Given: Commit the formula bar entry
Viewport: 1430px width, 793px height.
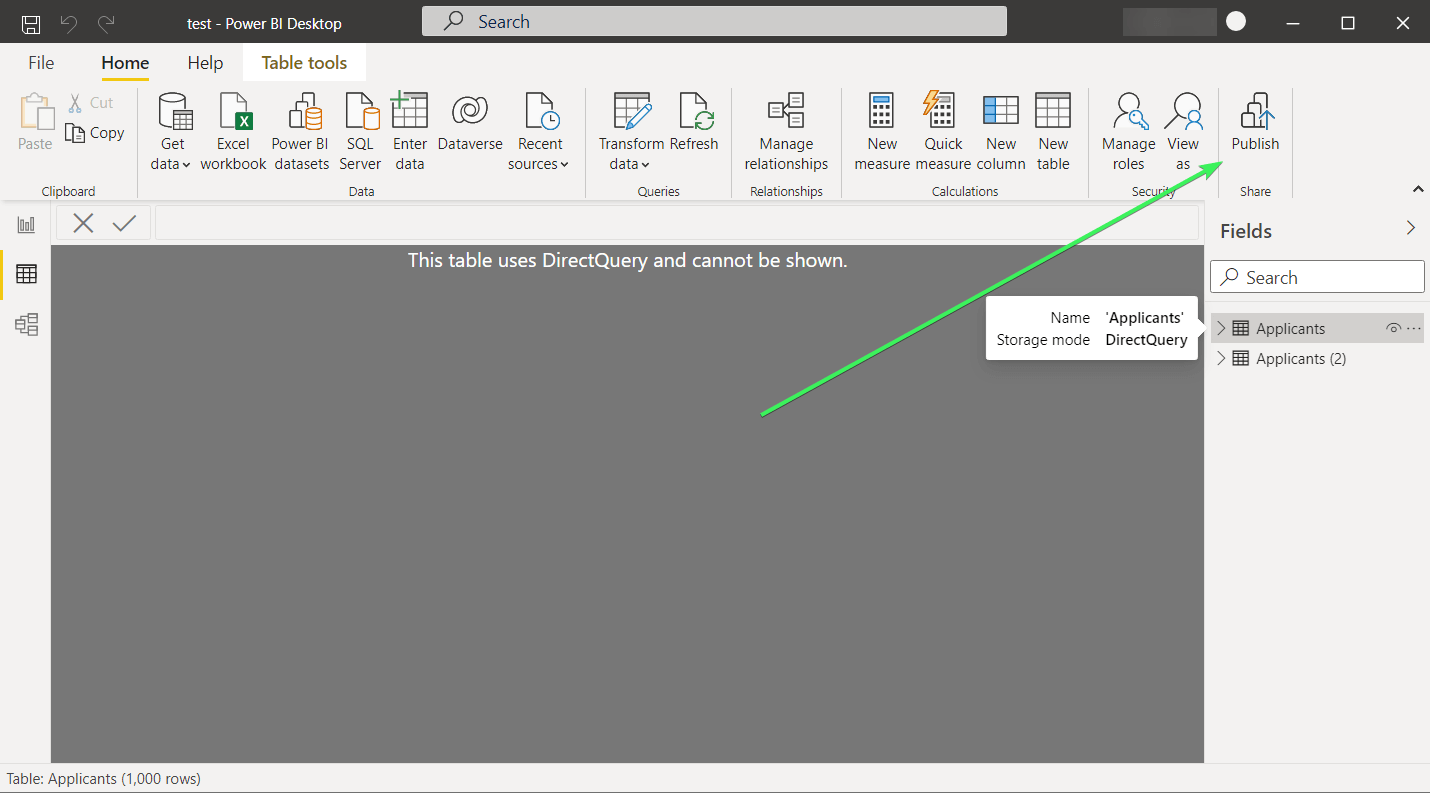Looking at the screenshot, I should [x=124, y=223].
